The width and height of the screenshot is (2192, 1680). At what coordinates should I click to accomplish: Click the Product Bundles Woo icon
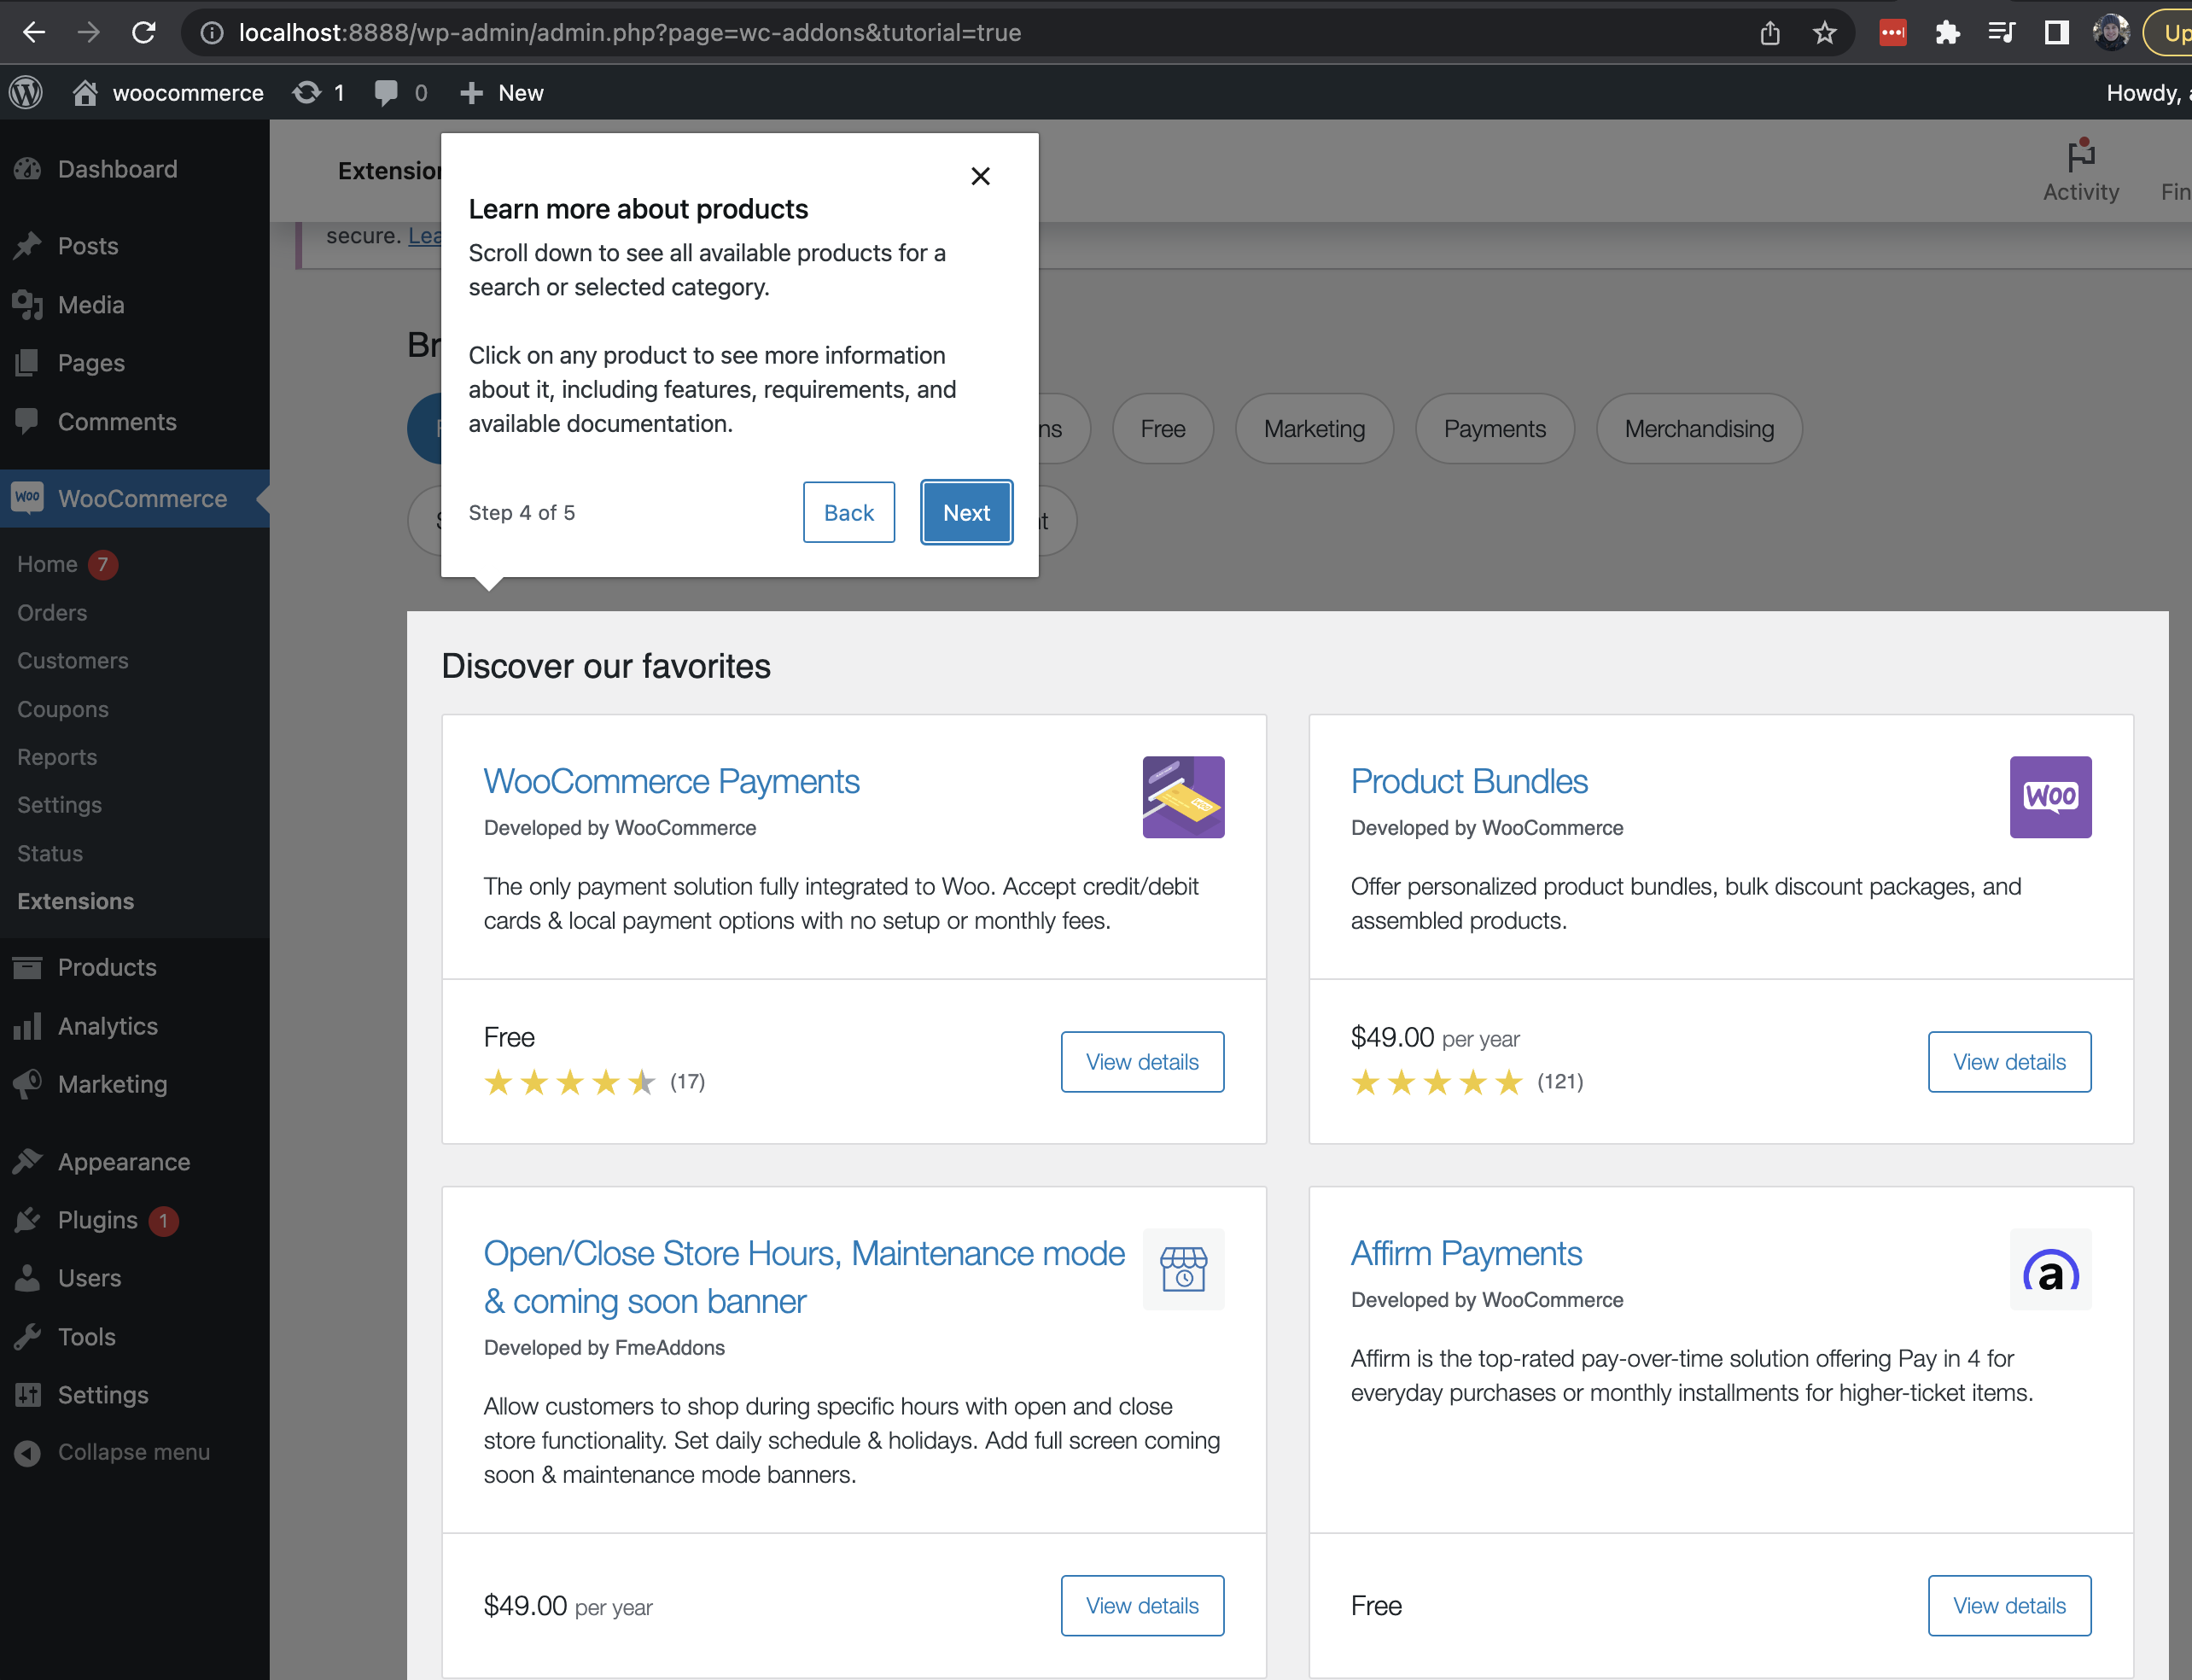coord(2050,797)
